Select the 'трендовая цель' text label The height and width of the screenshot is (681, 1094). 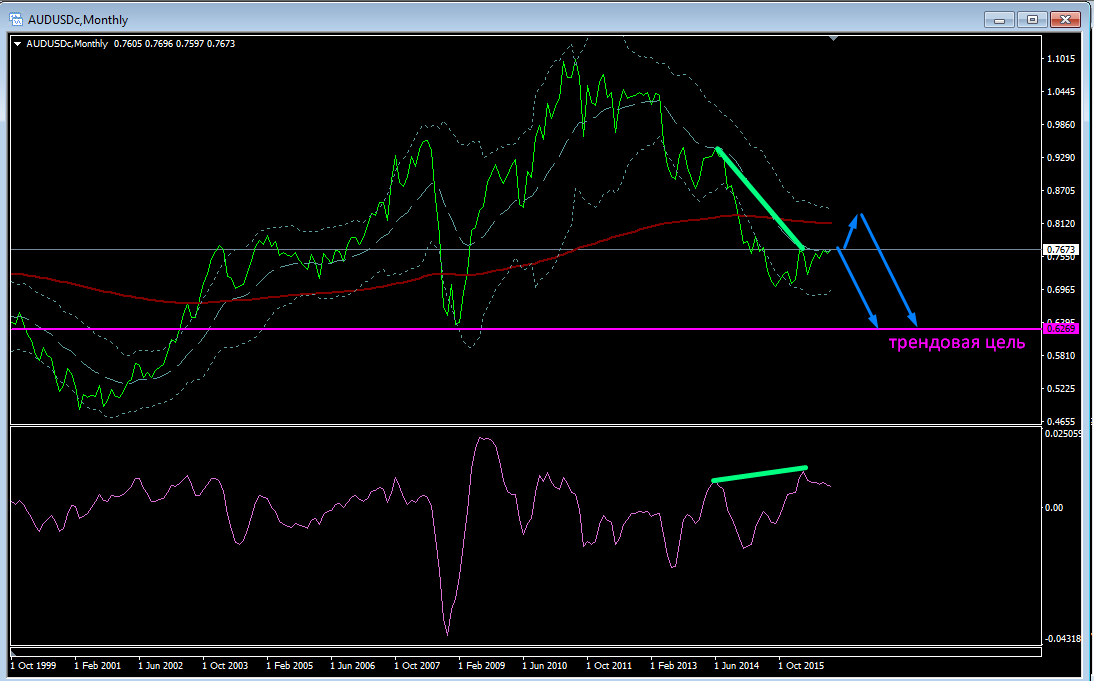coord(957,344)
